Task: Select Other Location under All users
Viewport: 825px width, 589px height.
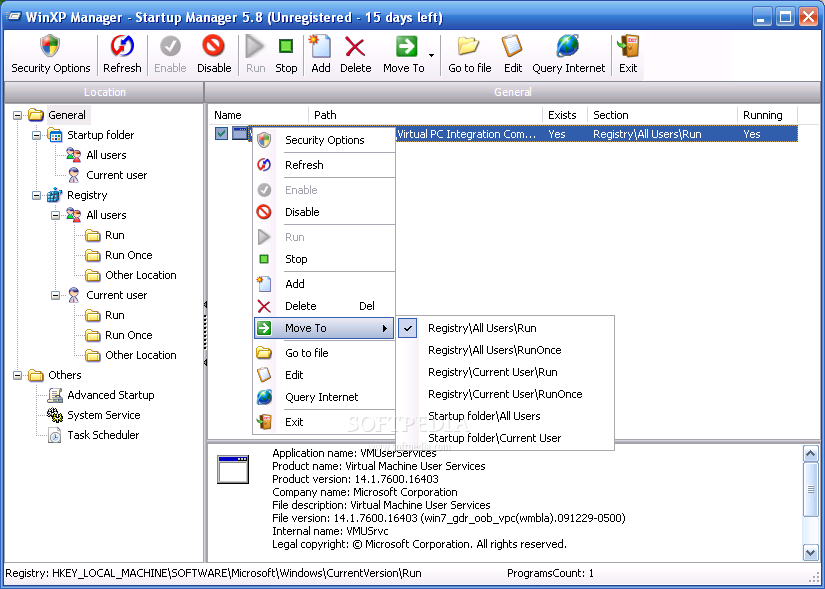Action: [140, 275]
